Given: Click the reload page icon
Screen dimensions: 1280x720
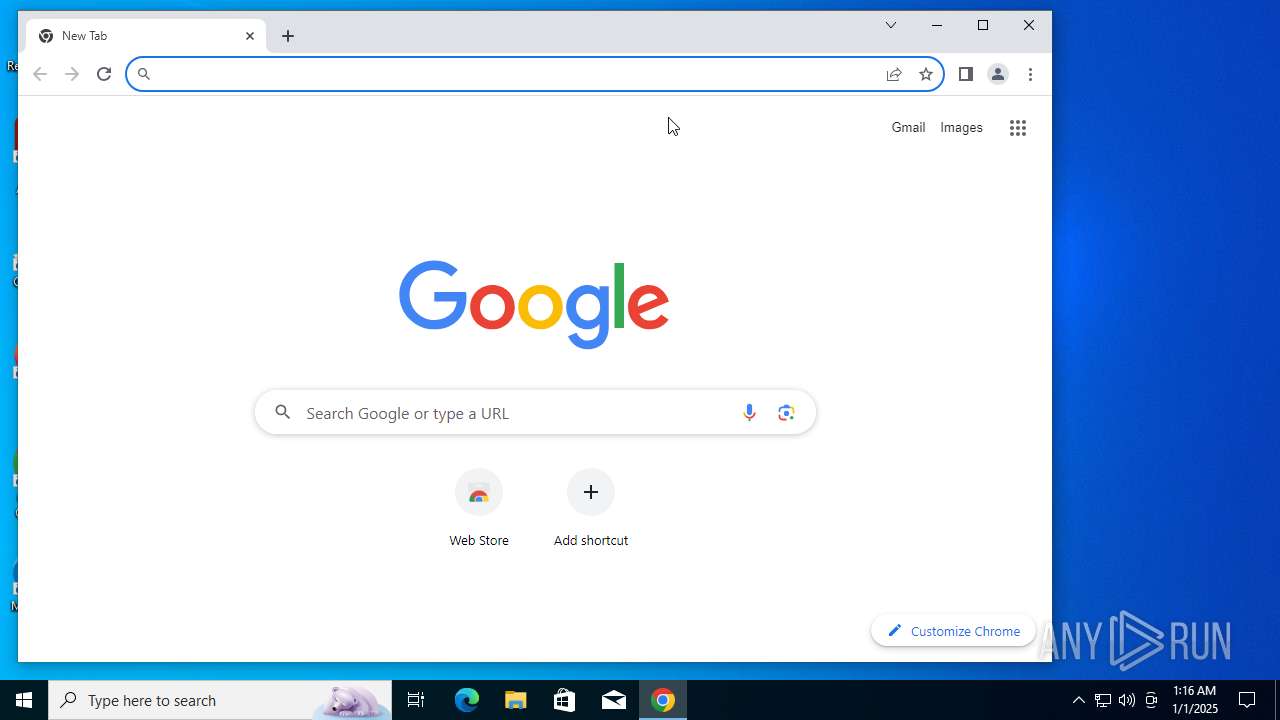Looking at the screenshot, I should pos(103,74).
